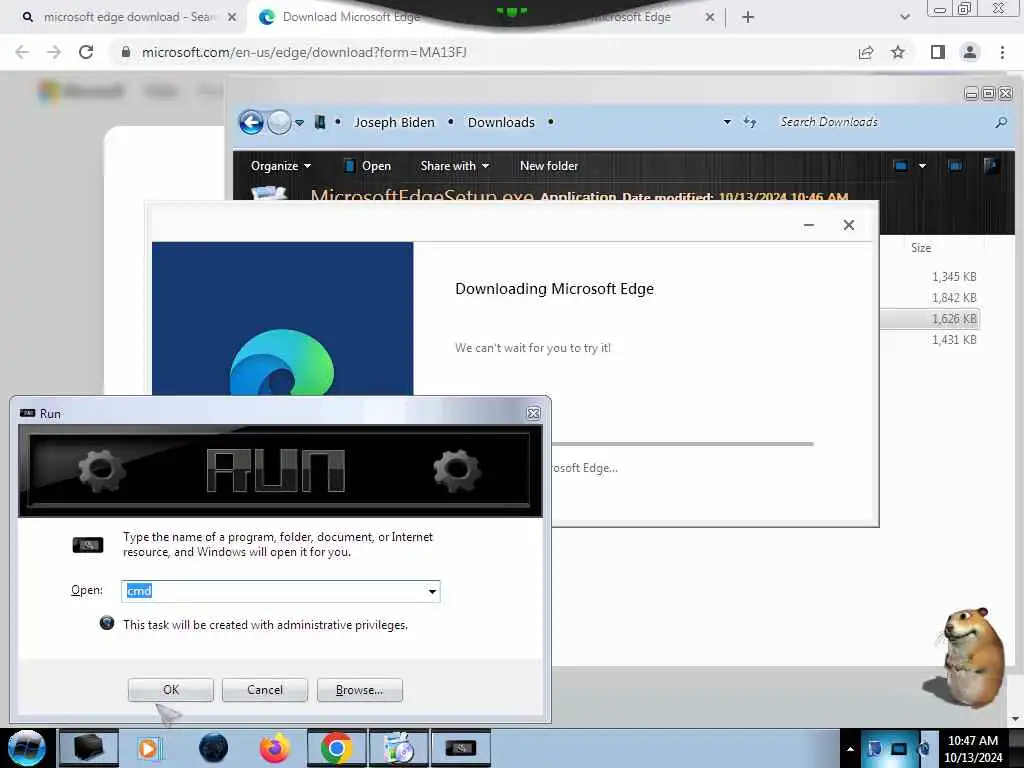The height and width of the screenshot is (768, 1024).
Task: Click the Search Downloads box
Action: (882, 122)
